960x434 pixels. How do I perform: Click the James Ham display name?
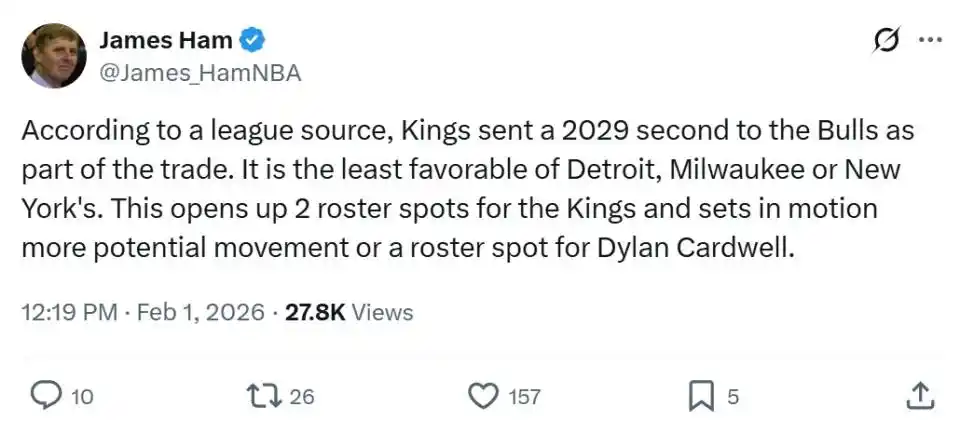click(165, 41)
